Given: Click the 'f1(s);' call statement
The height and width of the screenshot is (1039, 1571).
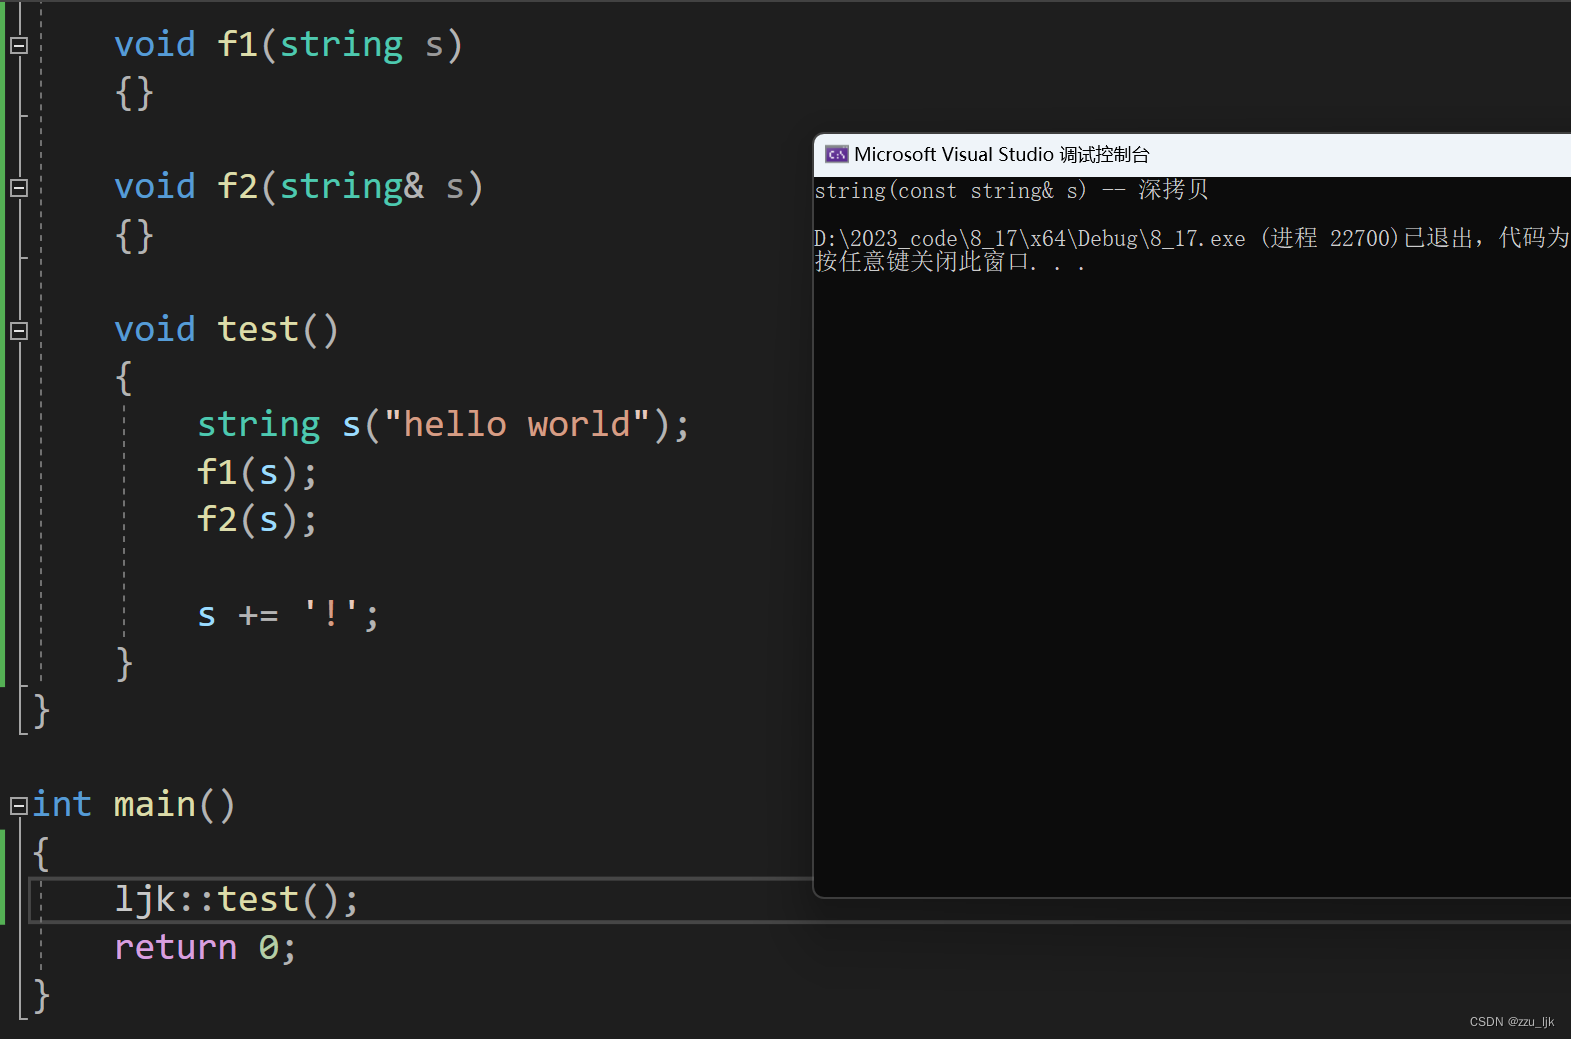Looking at the screenshot, I should (x=257, y=472).
